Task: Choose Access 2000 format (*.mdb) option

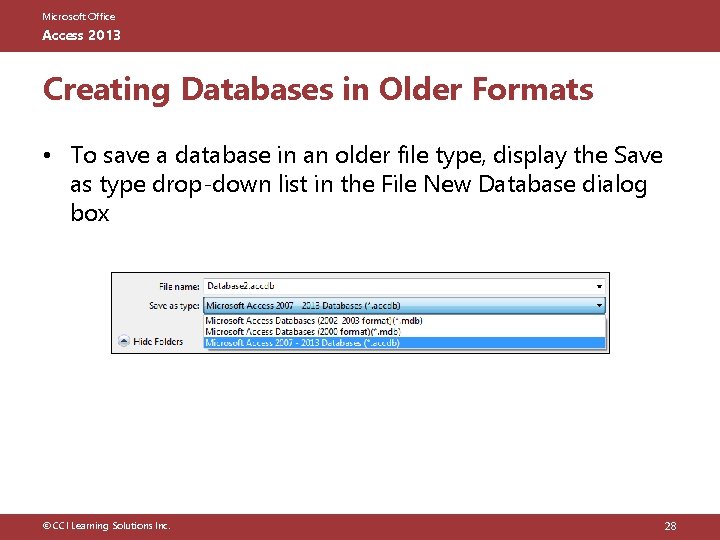Action: coord(404,332)
